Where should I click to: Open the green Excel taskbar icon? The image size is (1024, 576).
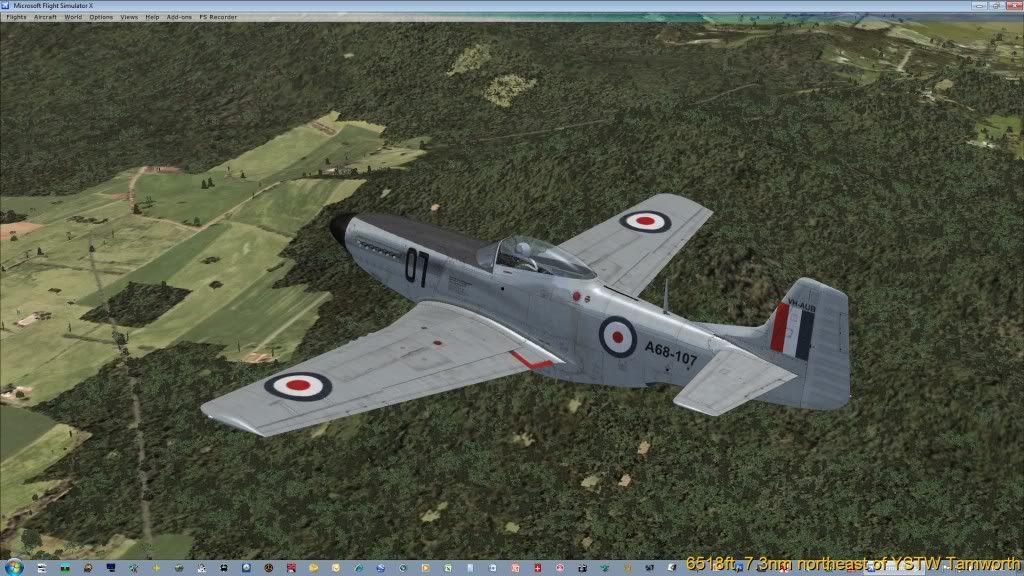click(x=447, y=567)
